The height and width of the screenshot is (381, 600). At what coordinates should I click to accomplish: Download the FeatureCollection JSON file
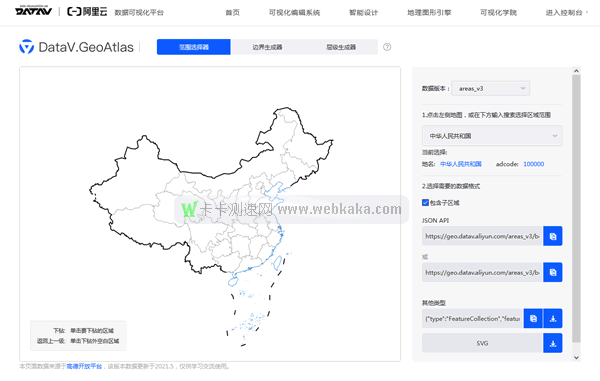click(553, 318)
